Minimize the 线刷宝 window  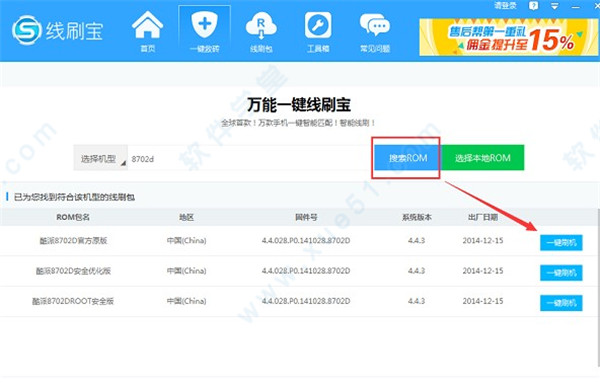[x=576, y=7]
